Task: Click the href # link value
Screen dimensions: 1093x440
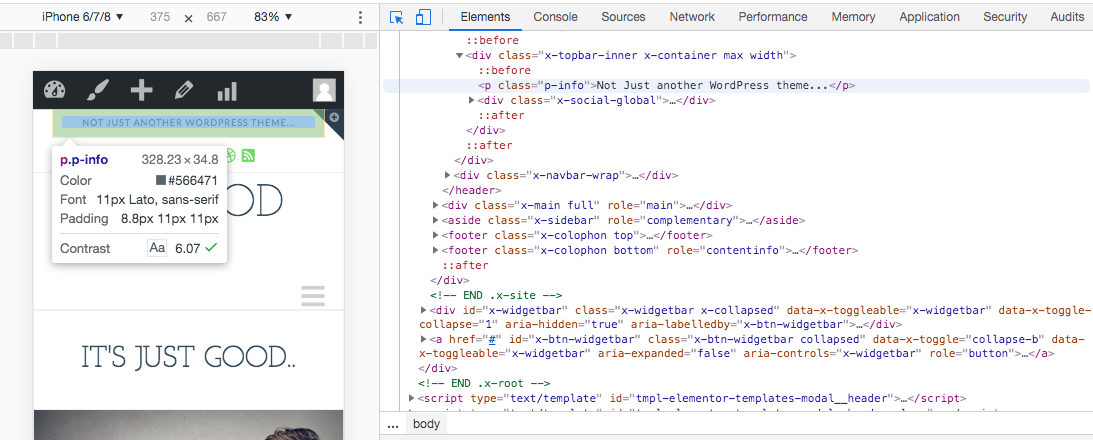Action: click(491, 340)
